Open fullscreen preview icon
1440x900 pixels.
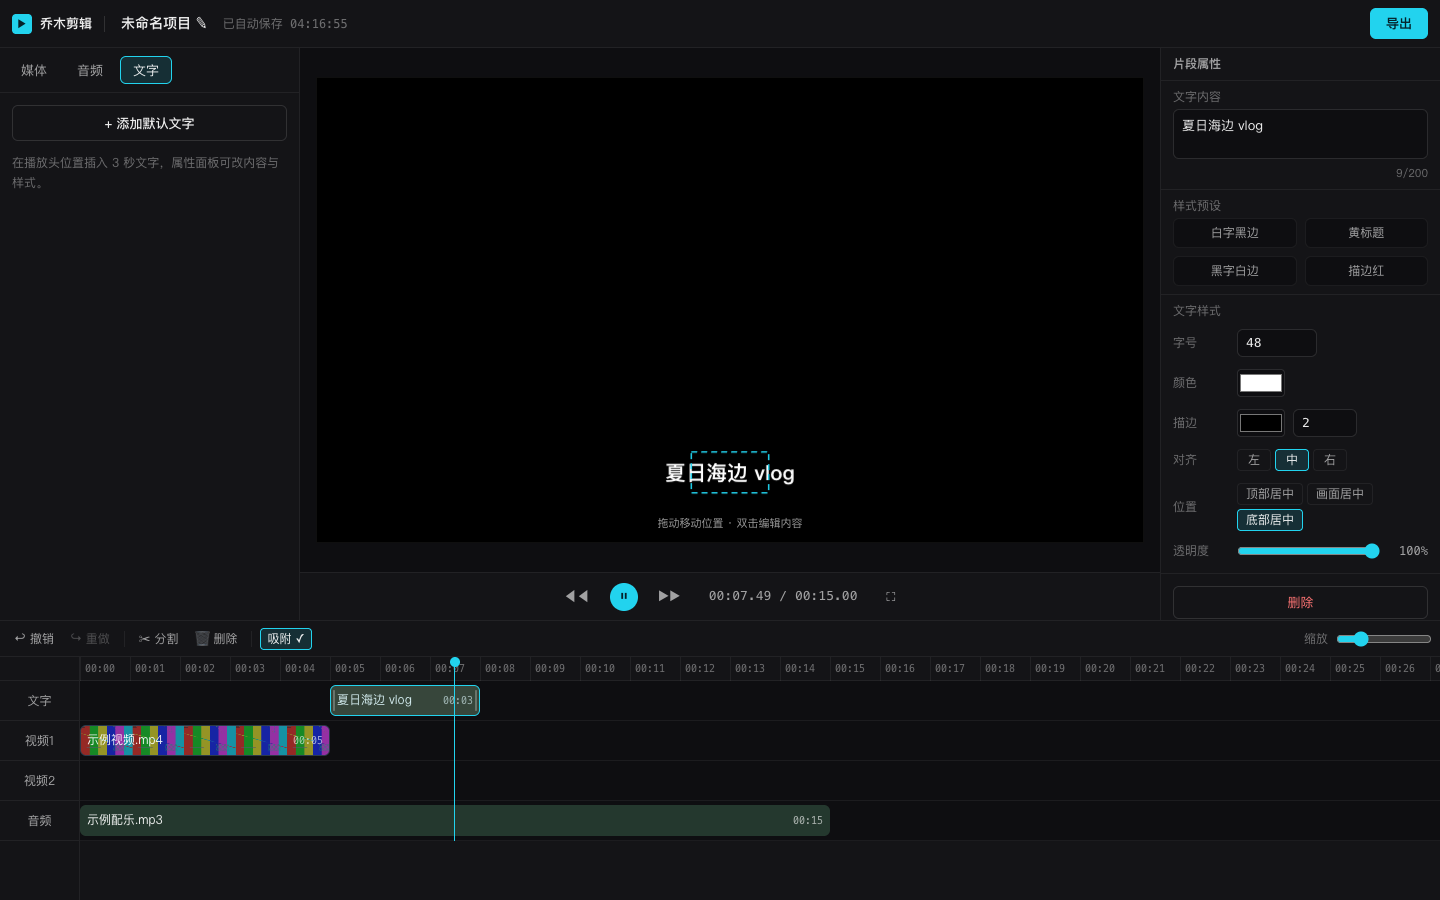pos(890,596)
